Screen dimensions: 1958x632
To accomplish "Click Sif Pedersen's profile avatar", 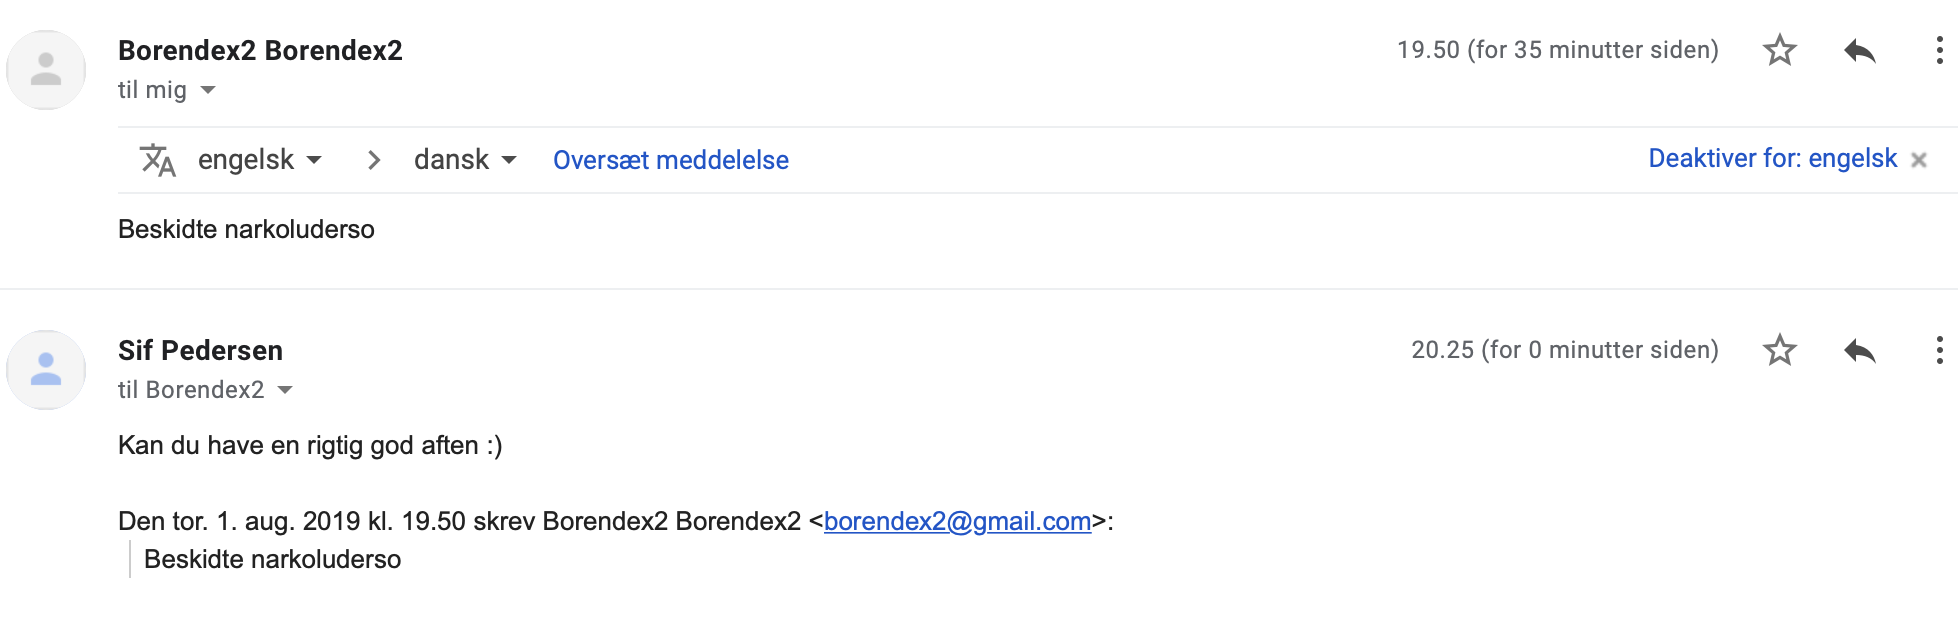I will (46, 370).
